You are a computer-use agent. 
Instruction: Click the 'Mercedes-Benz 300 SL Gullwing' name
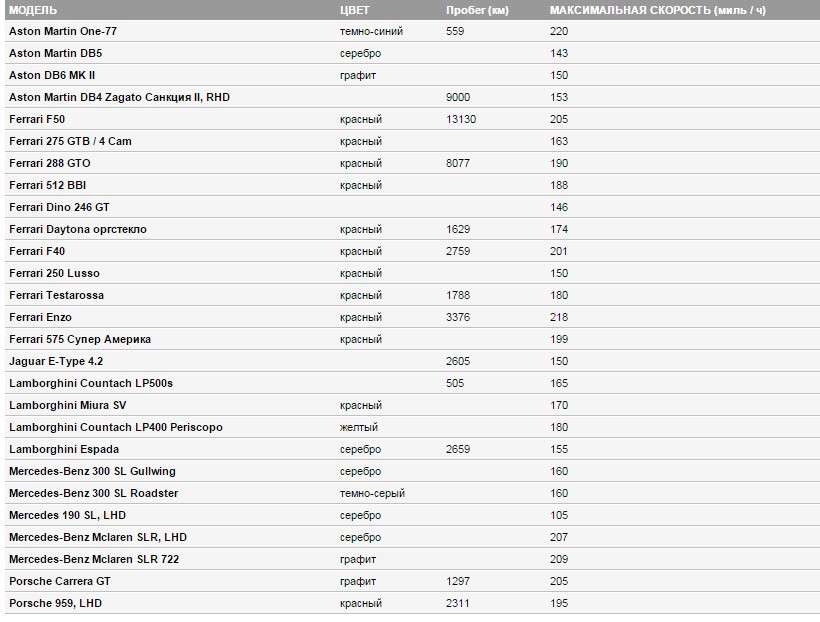(92, 471)
